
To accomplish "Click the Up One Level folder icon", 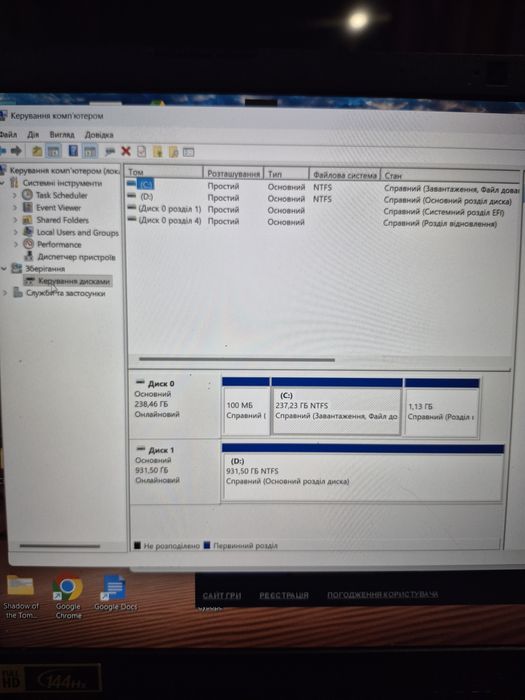I will pyautogui.click(x=37, y=151).
